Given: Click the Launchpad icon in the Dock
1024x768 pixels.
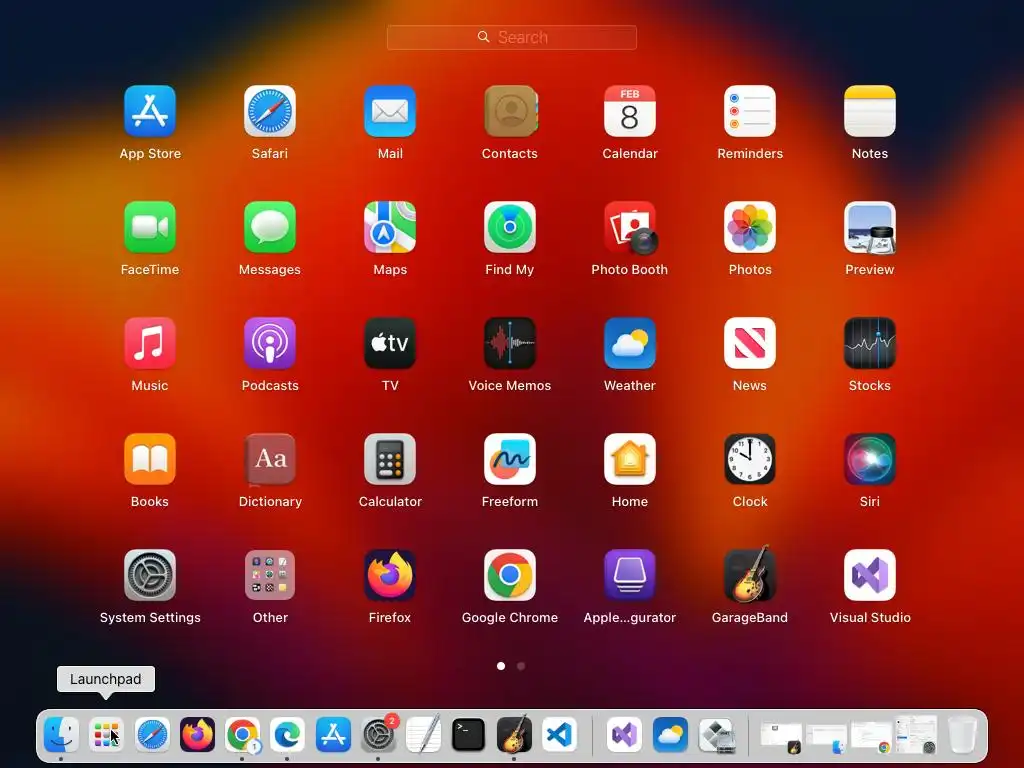Looking at the screenshot, I should click(x=106, y=734).
